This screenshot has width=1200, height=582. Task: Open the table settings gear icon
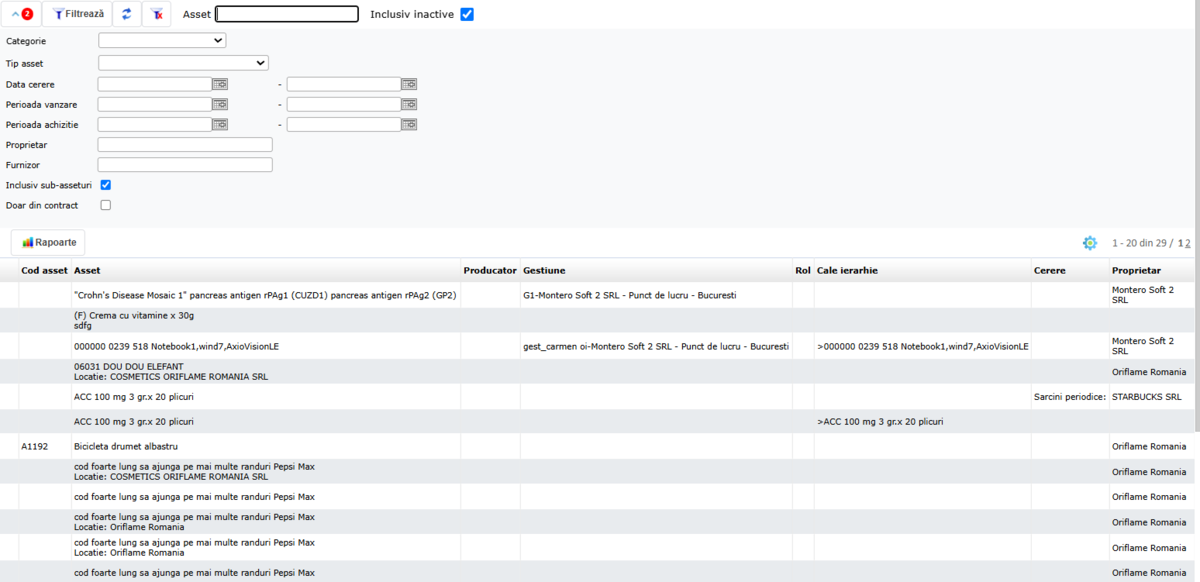pos(1090,243)
